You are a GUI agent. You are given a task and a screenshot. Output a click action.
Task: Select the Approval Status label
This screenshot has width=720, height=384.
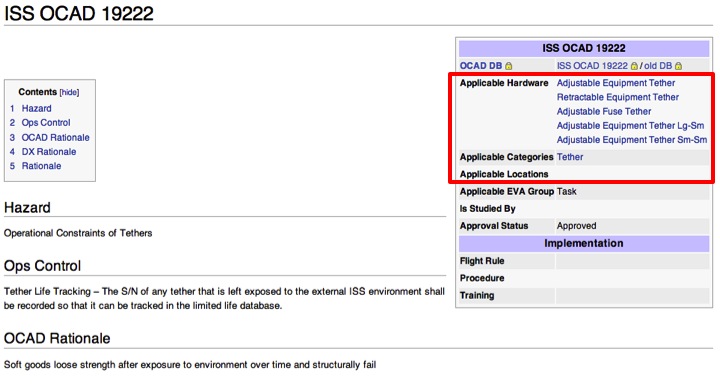click(x=494, y=226)
